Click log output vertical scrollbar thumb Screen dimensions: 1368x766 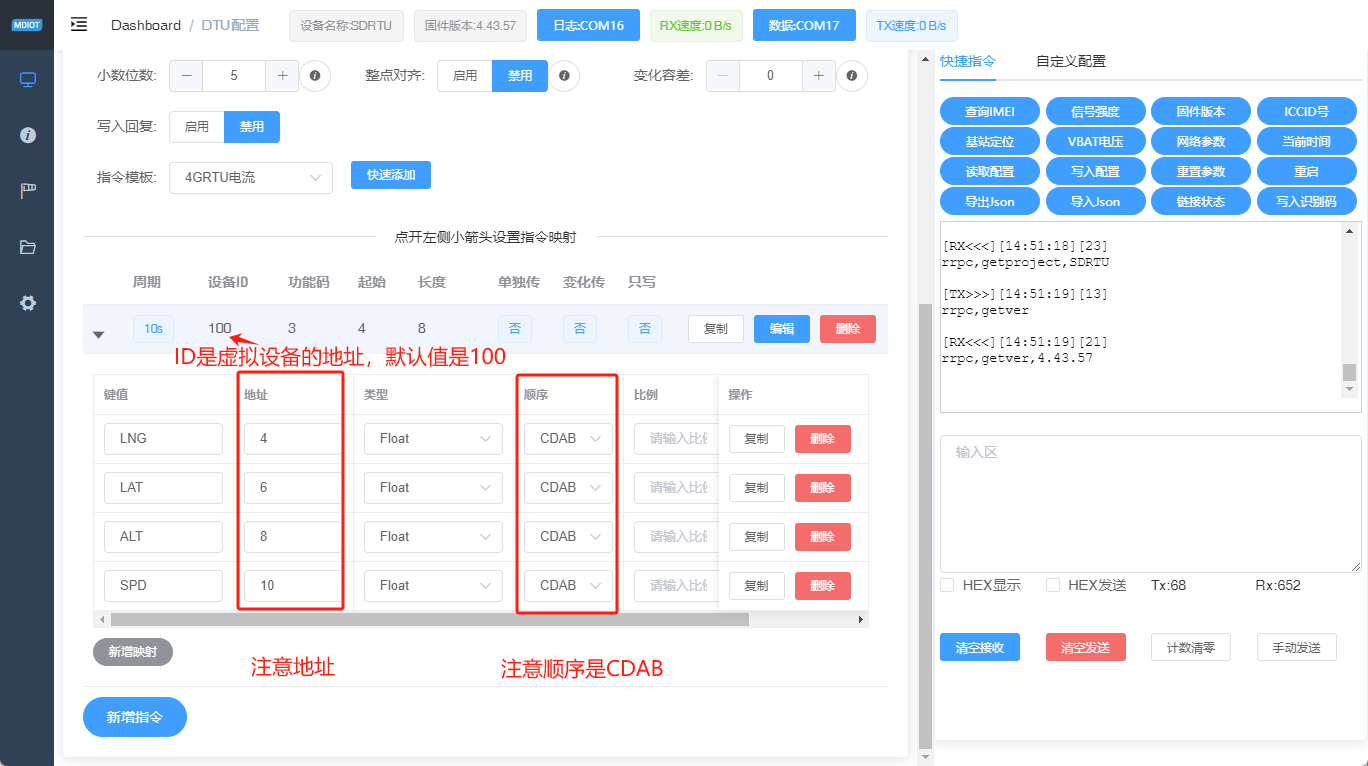click(1350, 372)
